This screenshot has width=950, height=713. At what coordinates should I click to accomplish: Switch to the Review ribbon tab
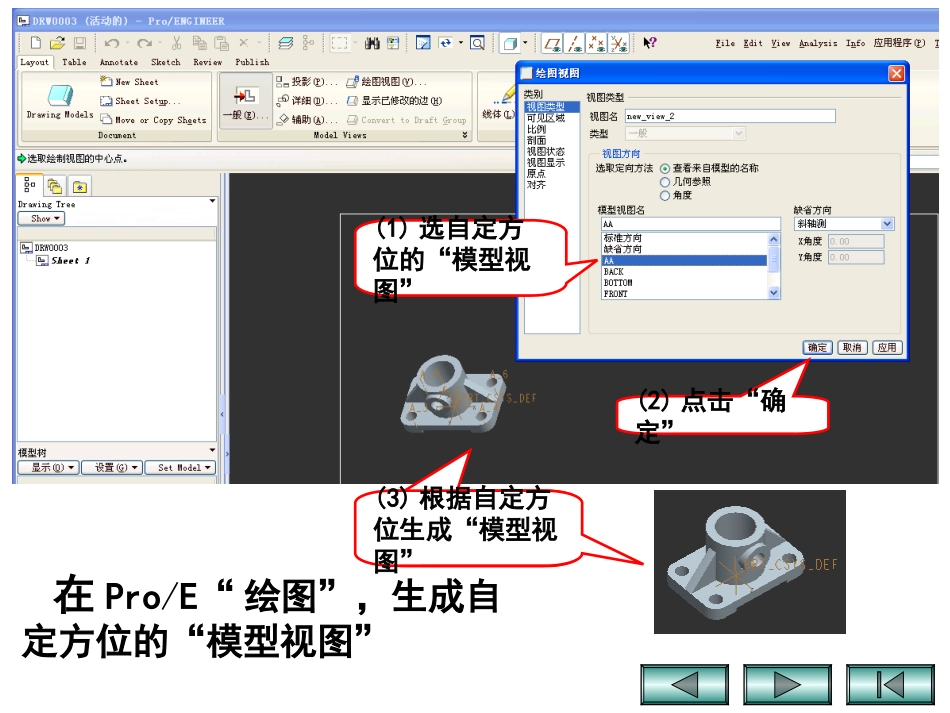coord(207,62)
